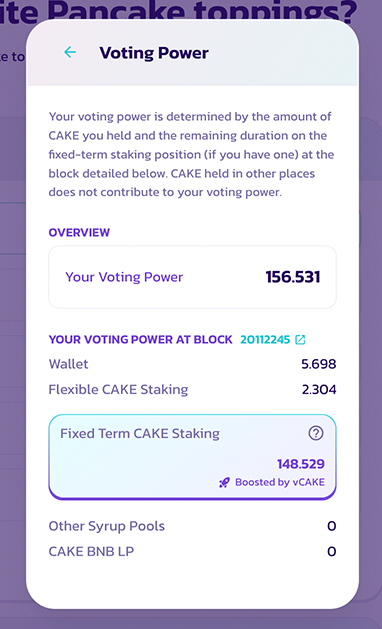Click the rocket icon beside Boosted by vCAKE
The height and width of the screenshot is (629, 382).
click(224, 482)
